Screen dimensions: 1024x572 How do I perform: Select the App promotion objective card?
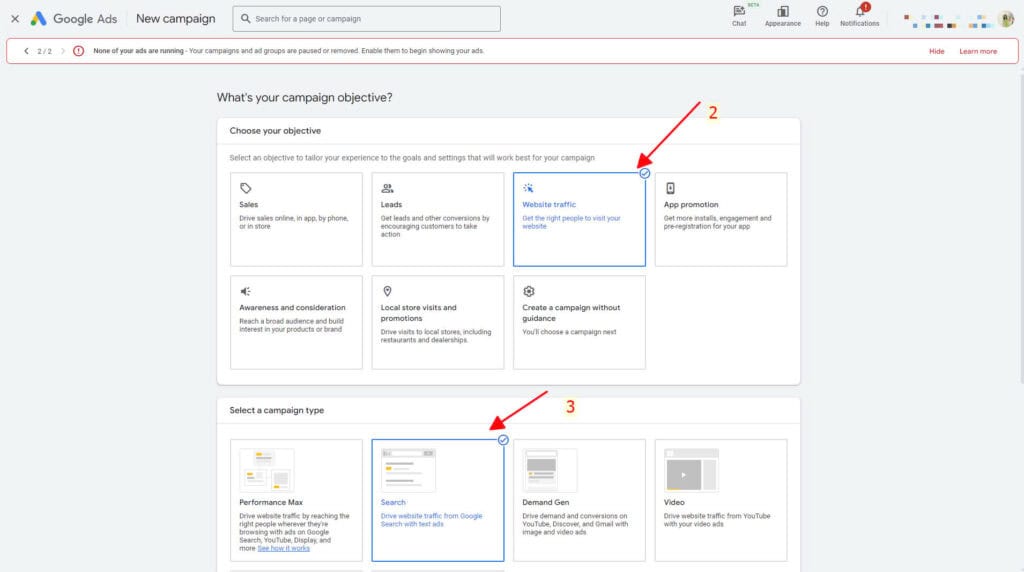click(x=721, y=219)
